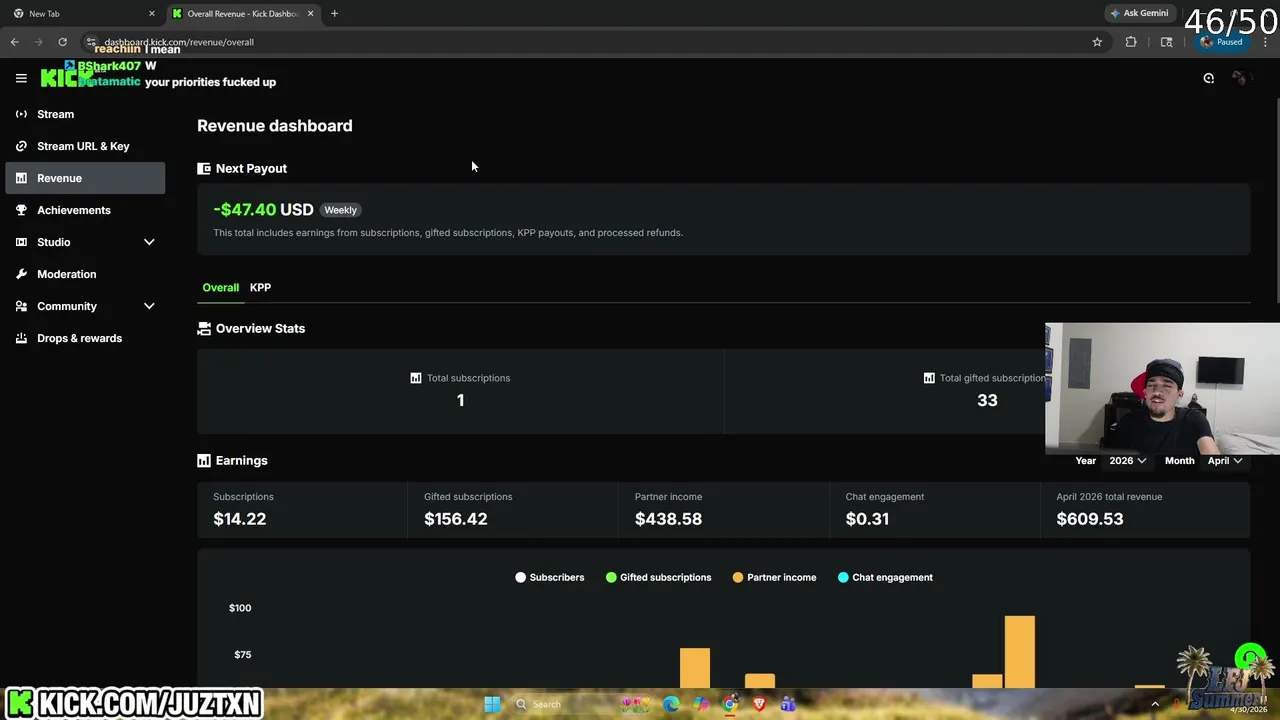The width and height of the screenshot is (1280, 720).
Task: Click the $438.58 Partner income value
Action: coord(668,519)
